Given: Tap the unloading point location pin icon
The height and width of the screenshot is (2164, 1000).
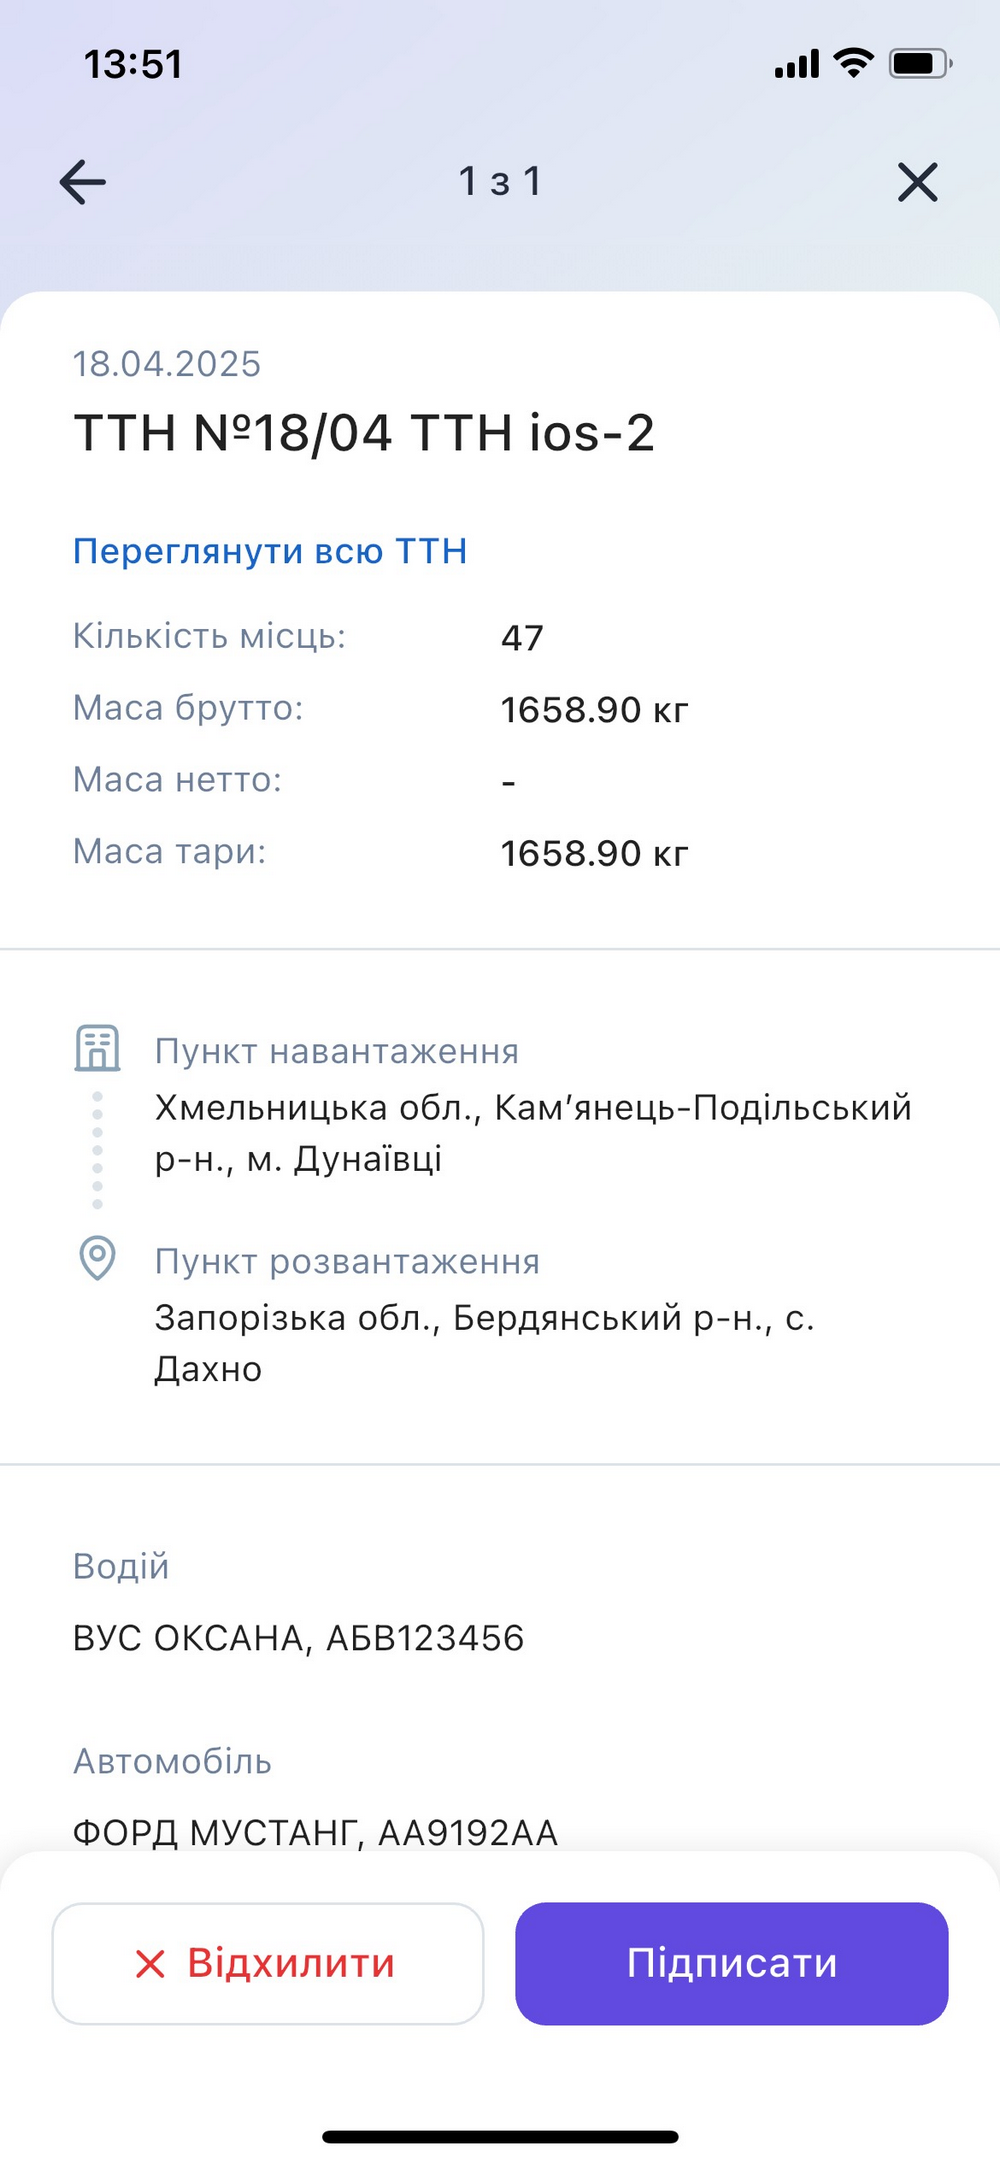Looking at the screenshot, I should click(x=97, y=1257).
